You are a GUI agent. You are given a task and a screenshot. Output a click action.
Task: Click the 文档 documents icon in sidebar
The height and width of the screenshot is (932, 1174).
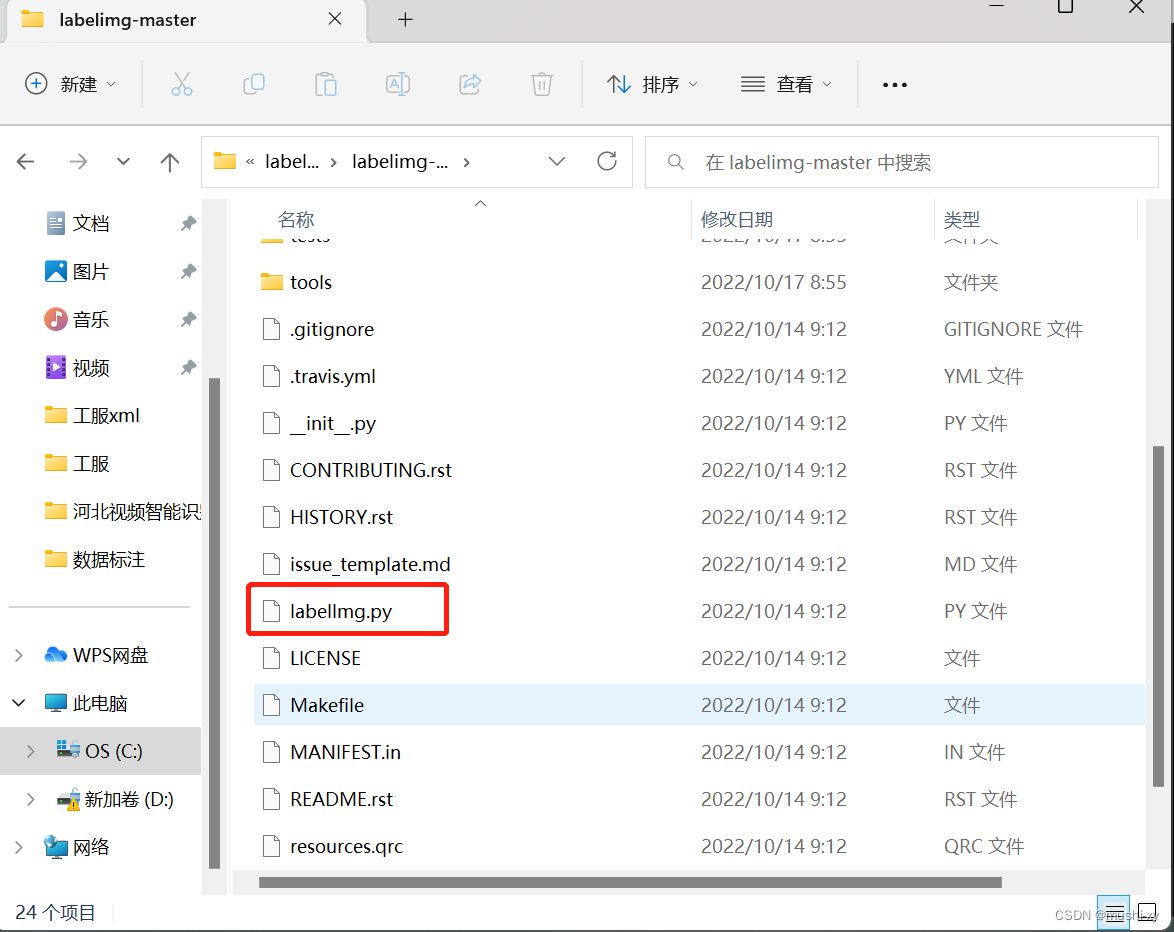tap(55, 223)
